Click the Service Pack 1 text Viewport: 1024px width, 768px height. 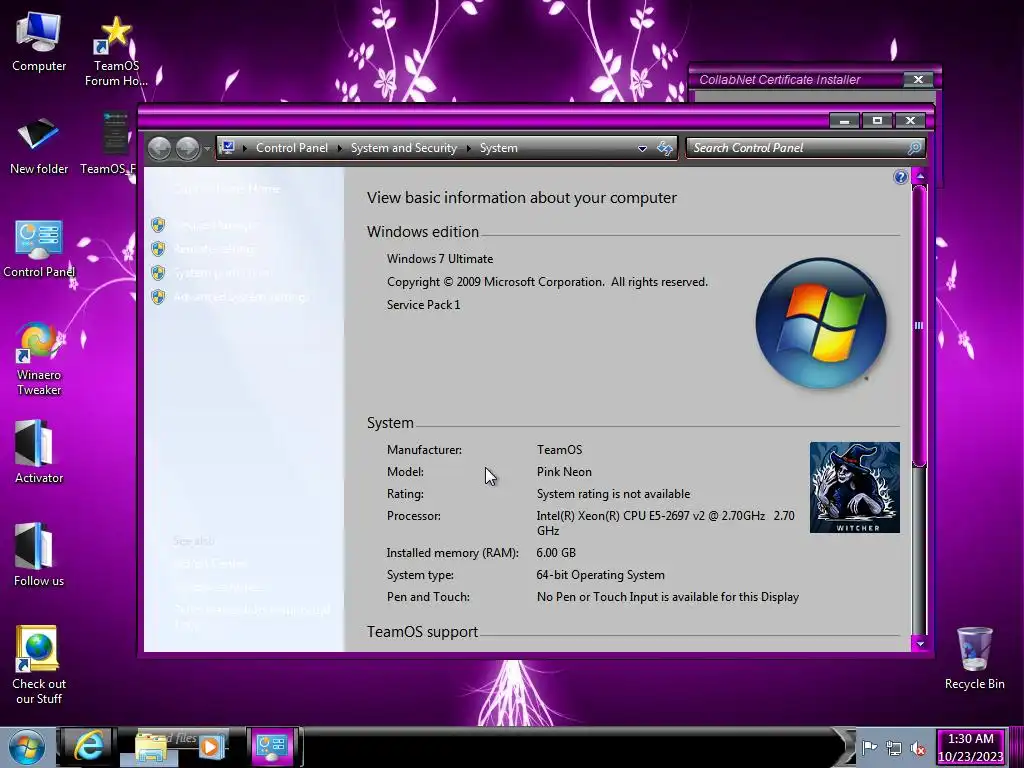(x=423, y=304)
